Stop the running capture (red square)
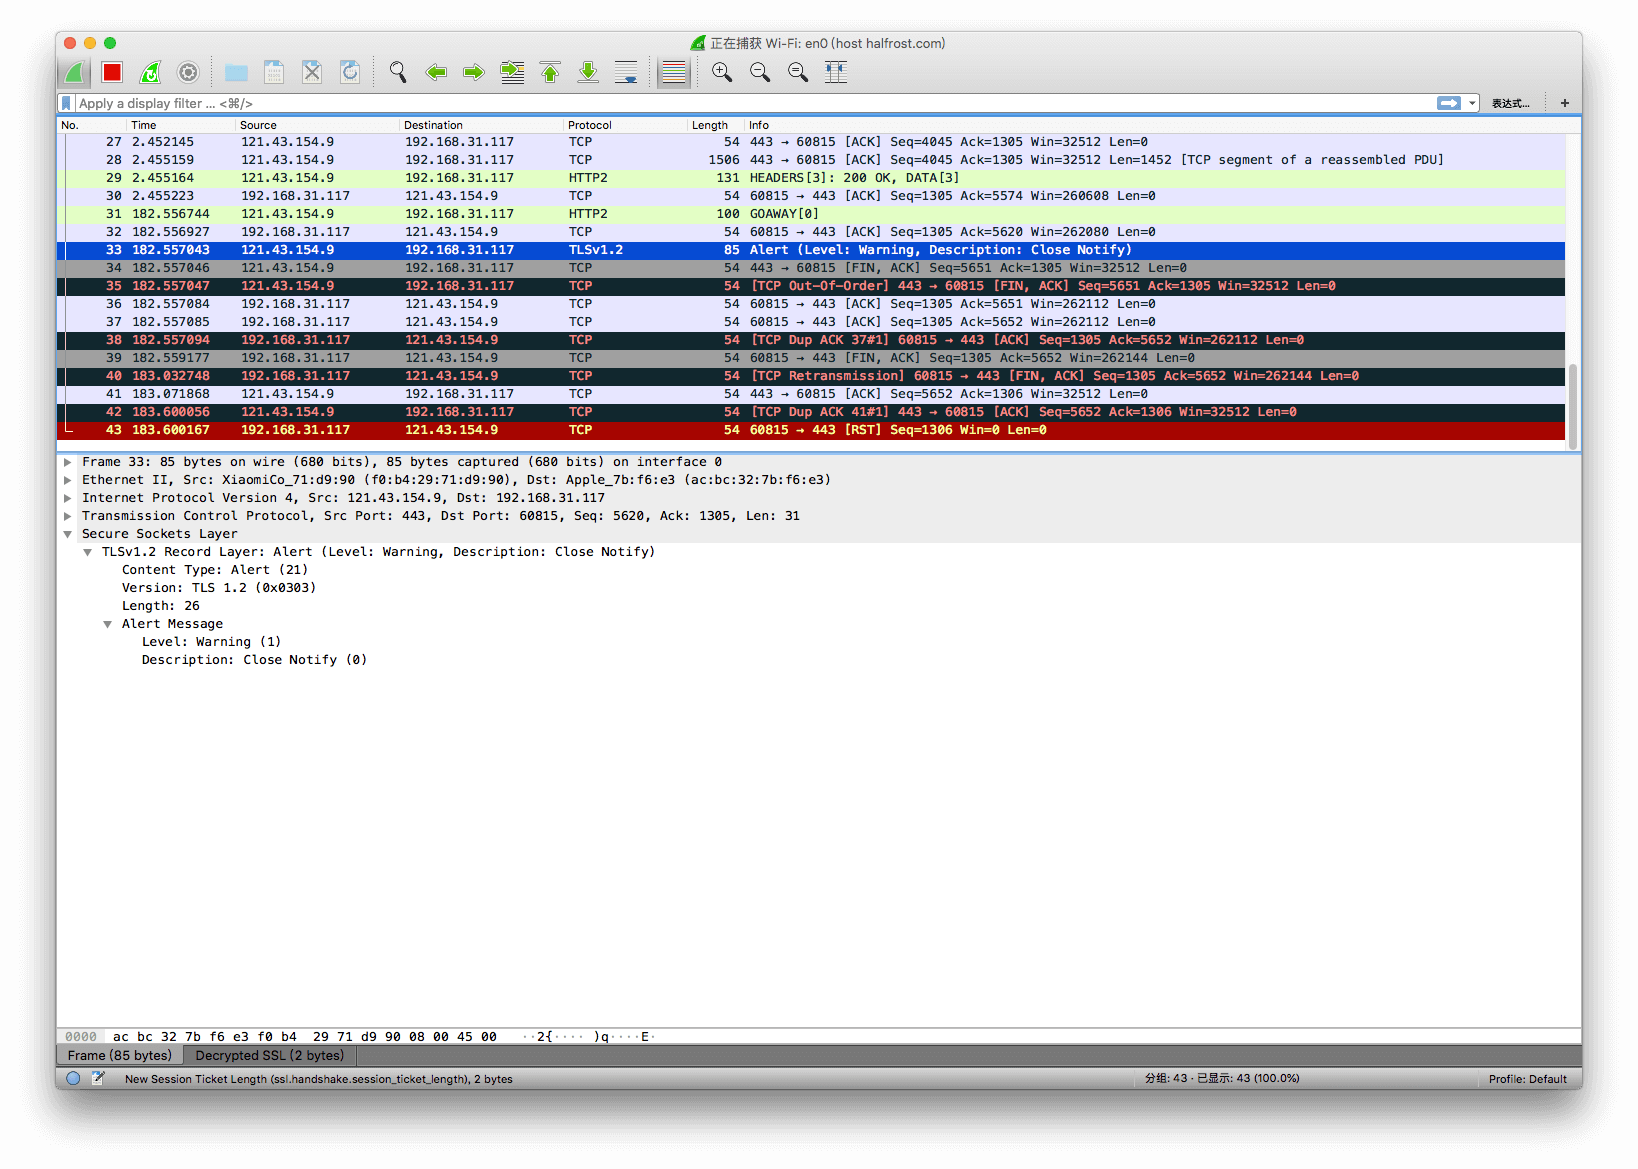This screenshot has height=1169, width=1638. point(112,72)
